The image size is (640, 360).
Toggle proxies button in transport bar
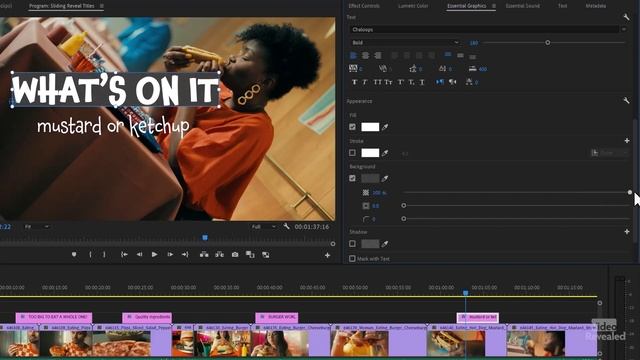[x=266, y=255]
